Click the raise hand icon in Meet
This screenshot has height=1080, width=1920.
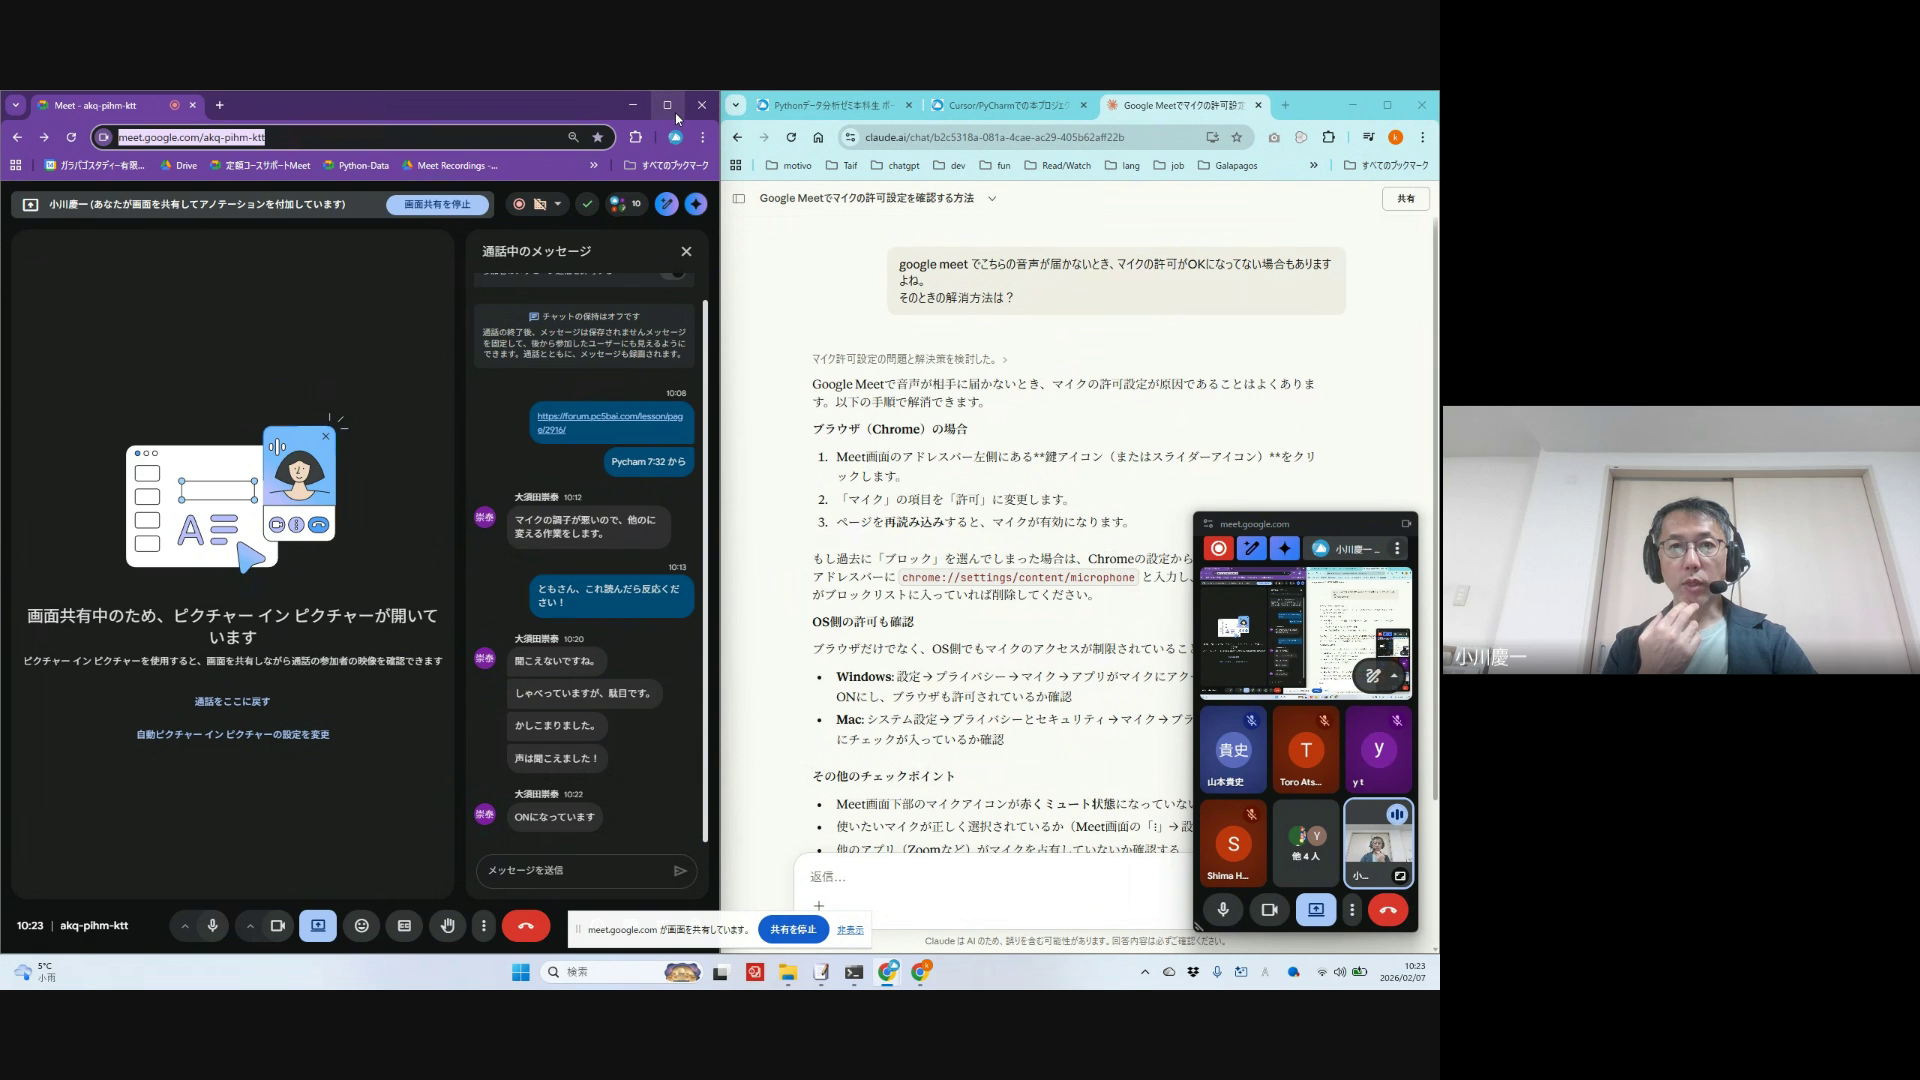(448, 926)
